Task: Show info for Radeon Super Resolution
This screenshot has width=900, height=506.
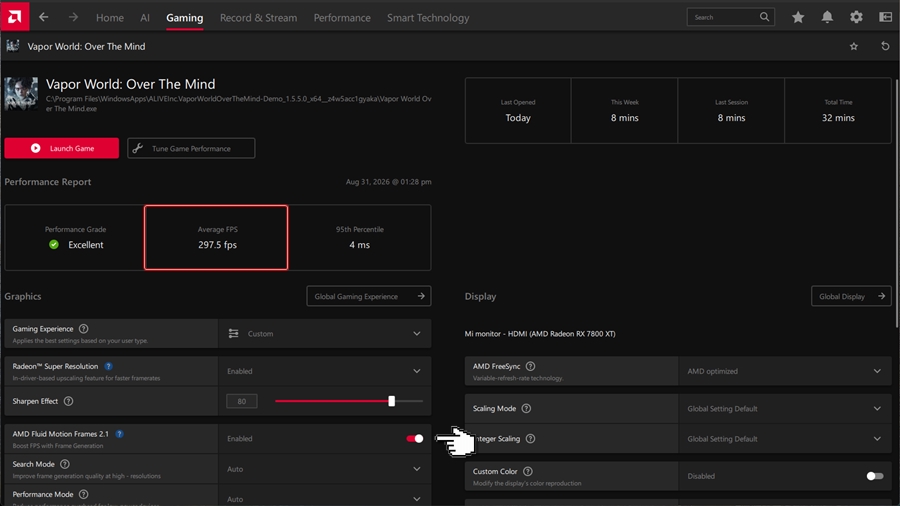Action: [108, 366]
